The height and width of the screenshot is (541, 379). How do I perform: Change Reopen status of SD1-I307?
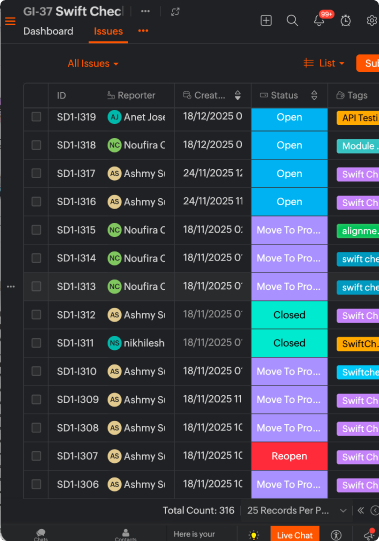pos(289,456)
